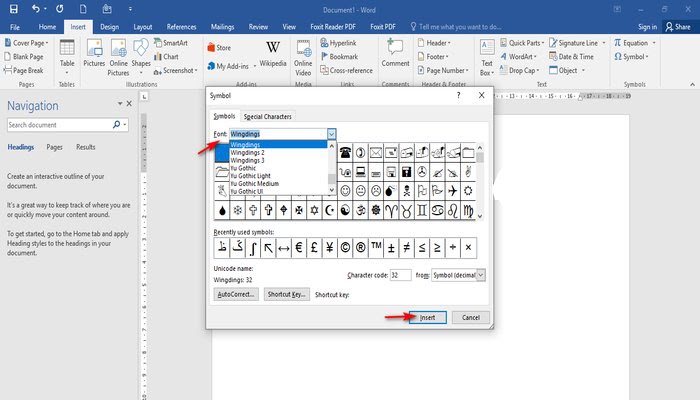Cancel the Symbol dialog

click(471, 317)
